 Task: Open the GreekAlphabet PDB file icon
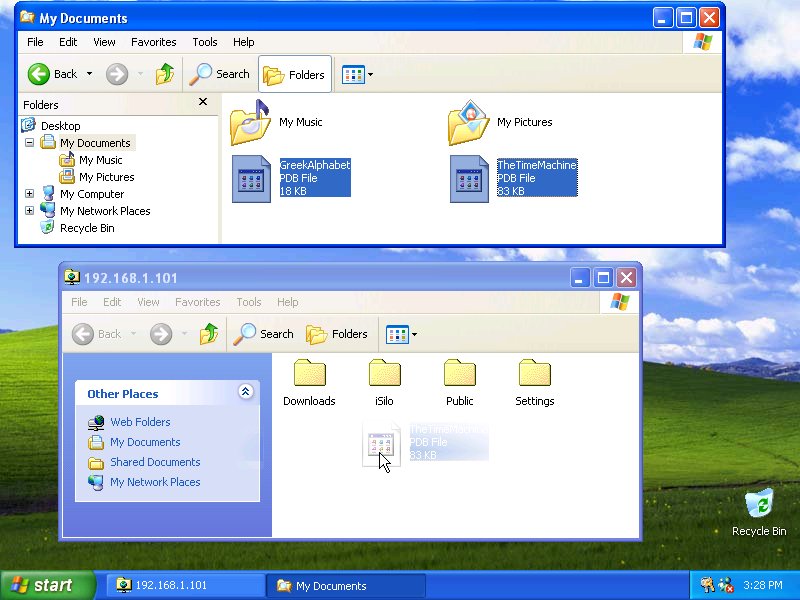click(x=251, y=179)
